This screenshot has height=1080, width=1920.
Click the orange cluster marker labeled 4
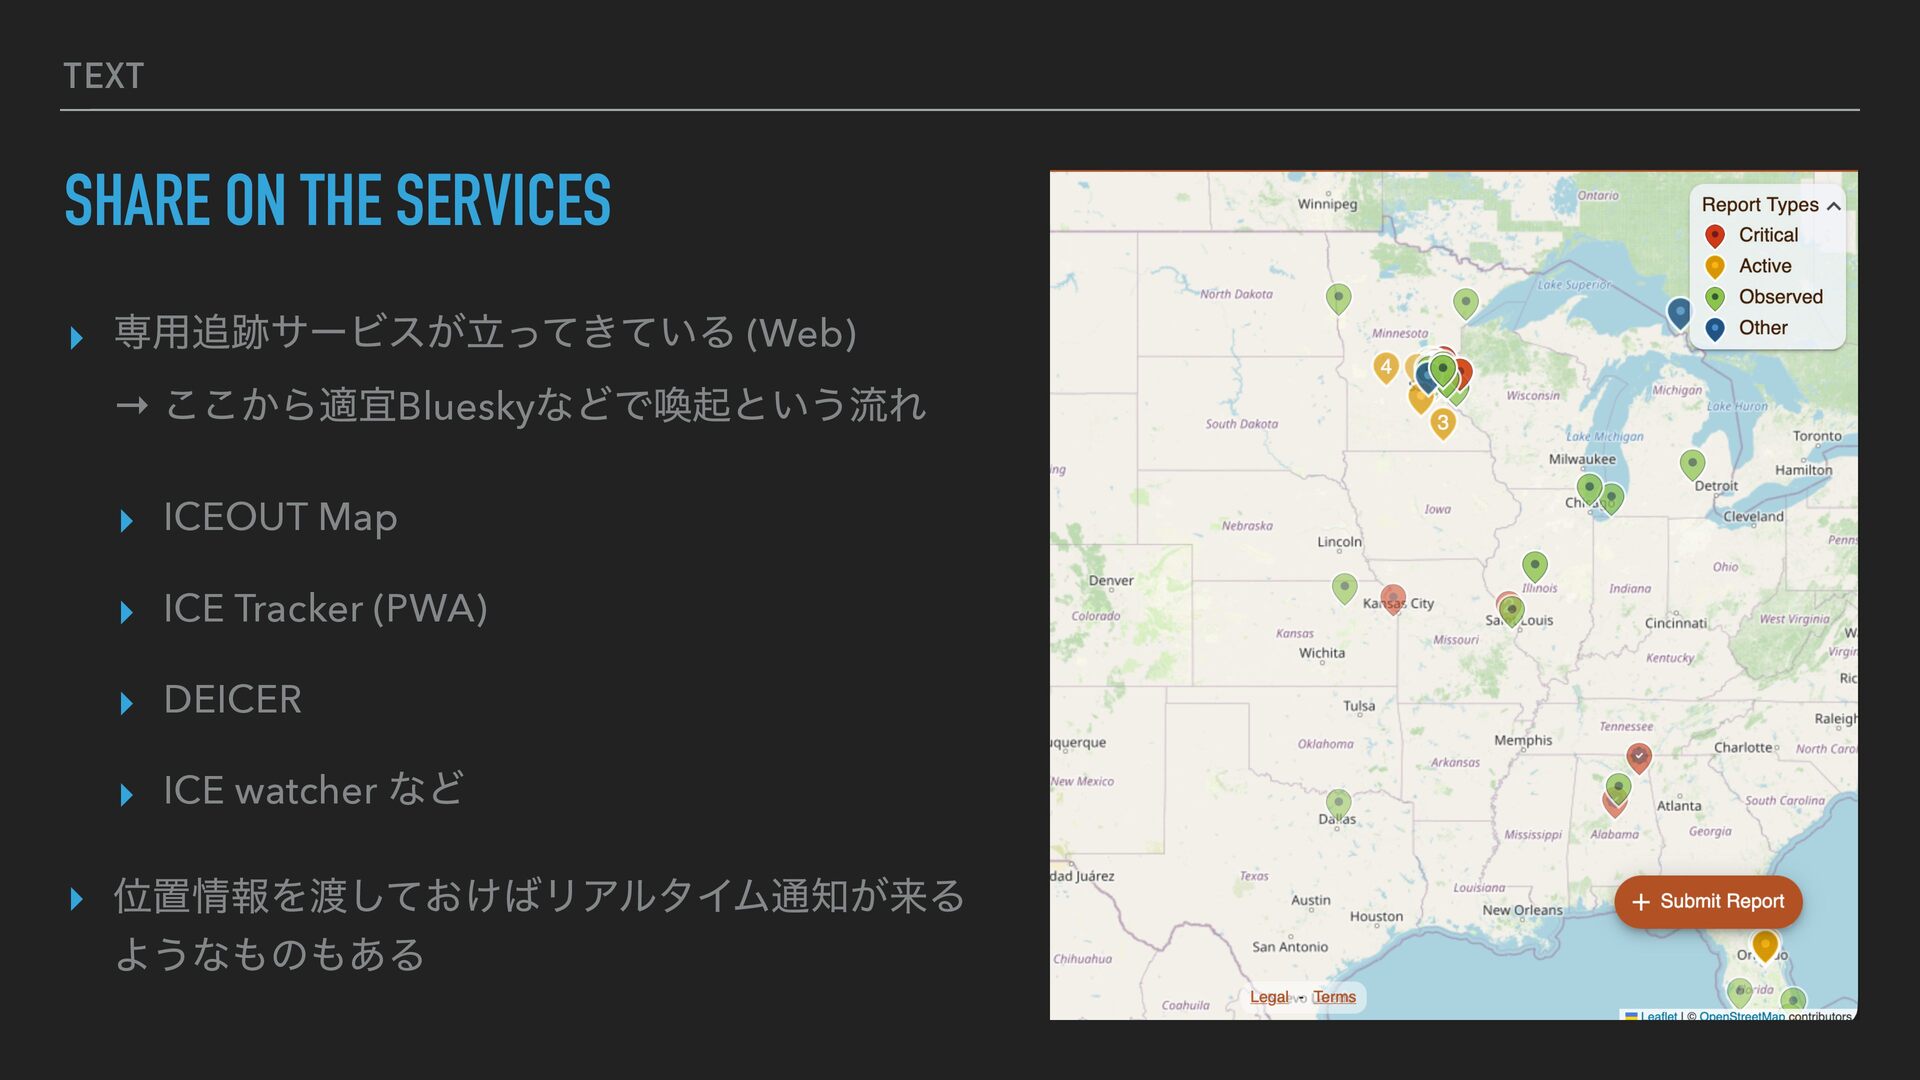click(x=1385, y=368)
